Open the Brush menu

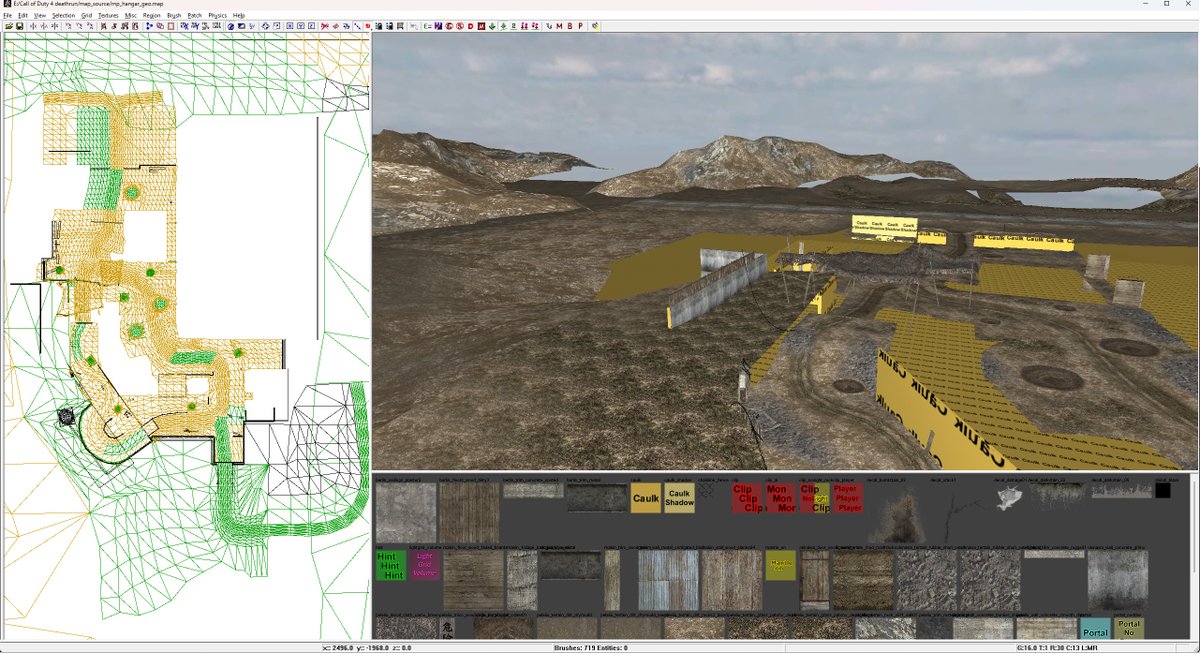point(174,16)
